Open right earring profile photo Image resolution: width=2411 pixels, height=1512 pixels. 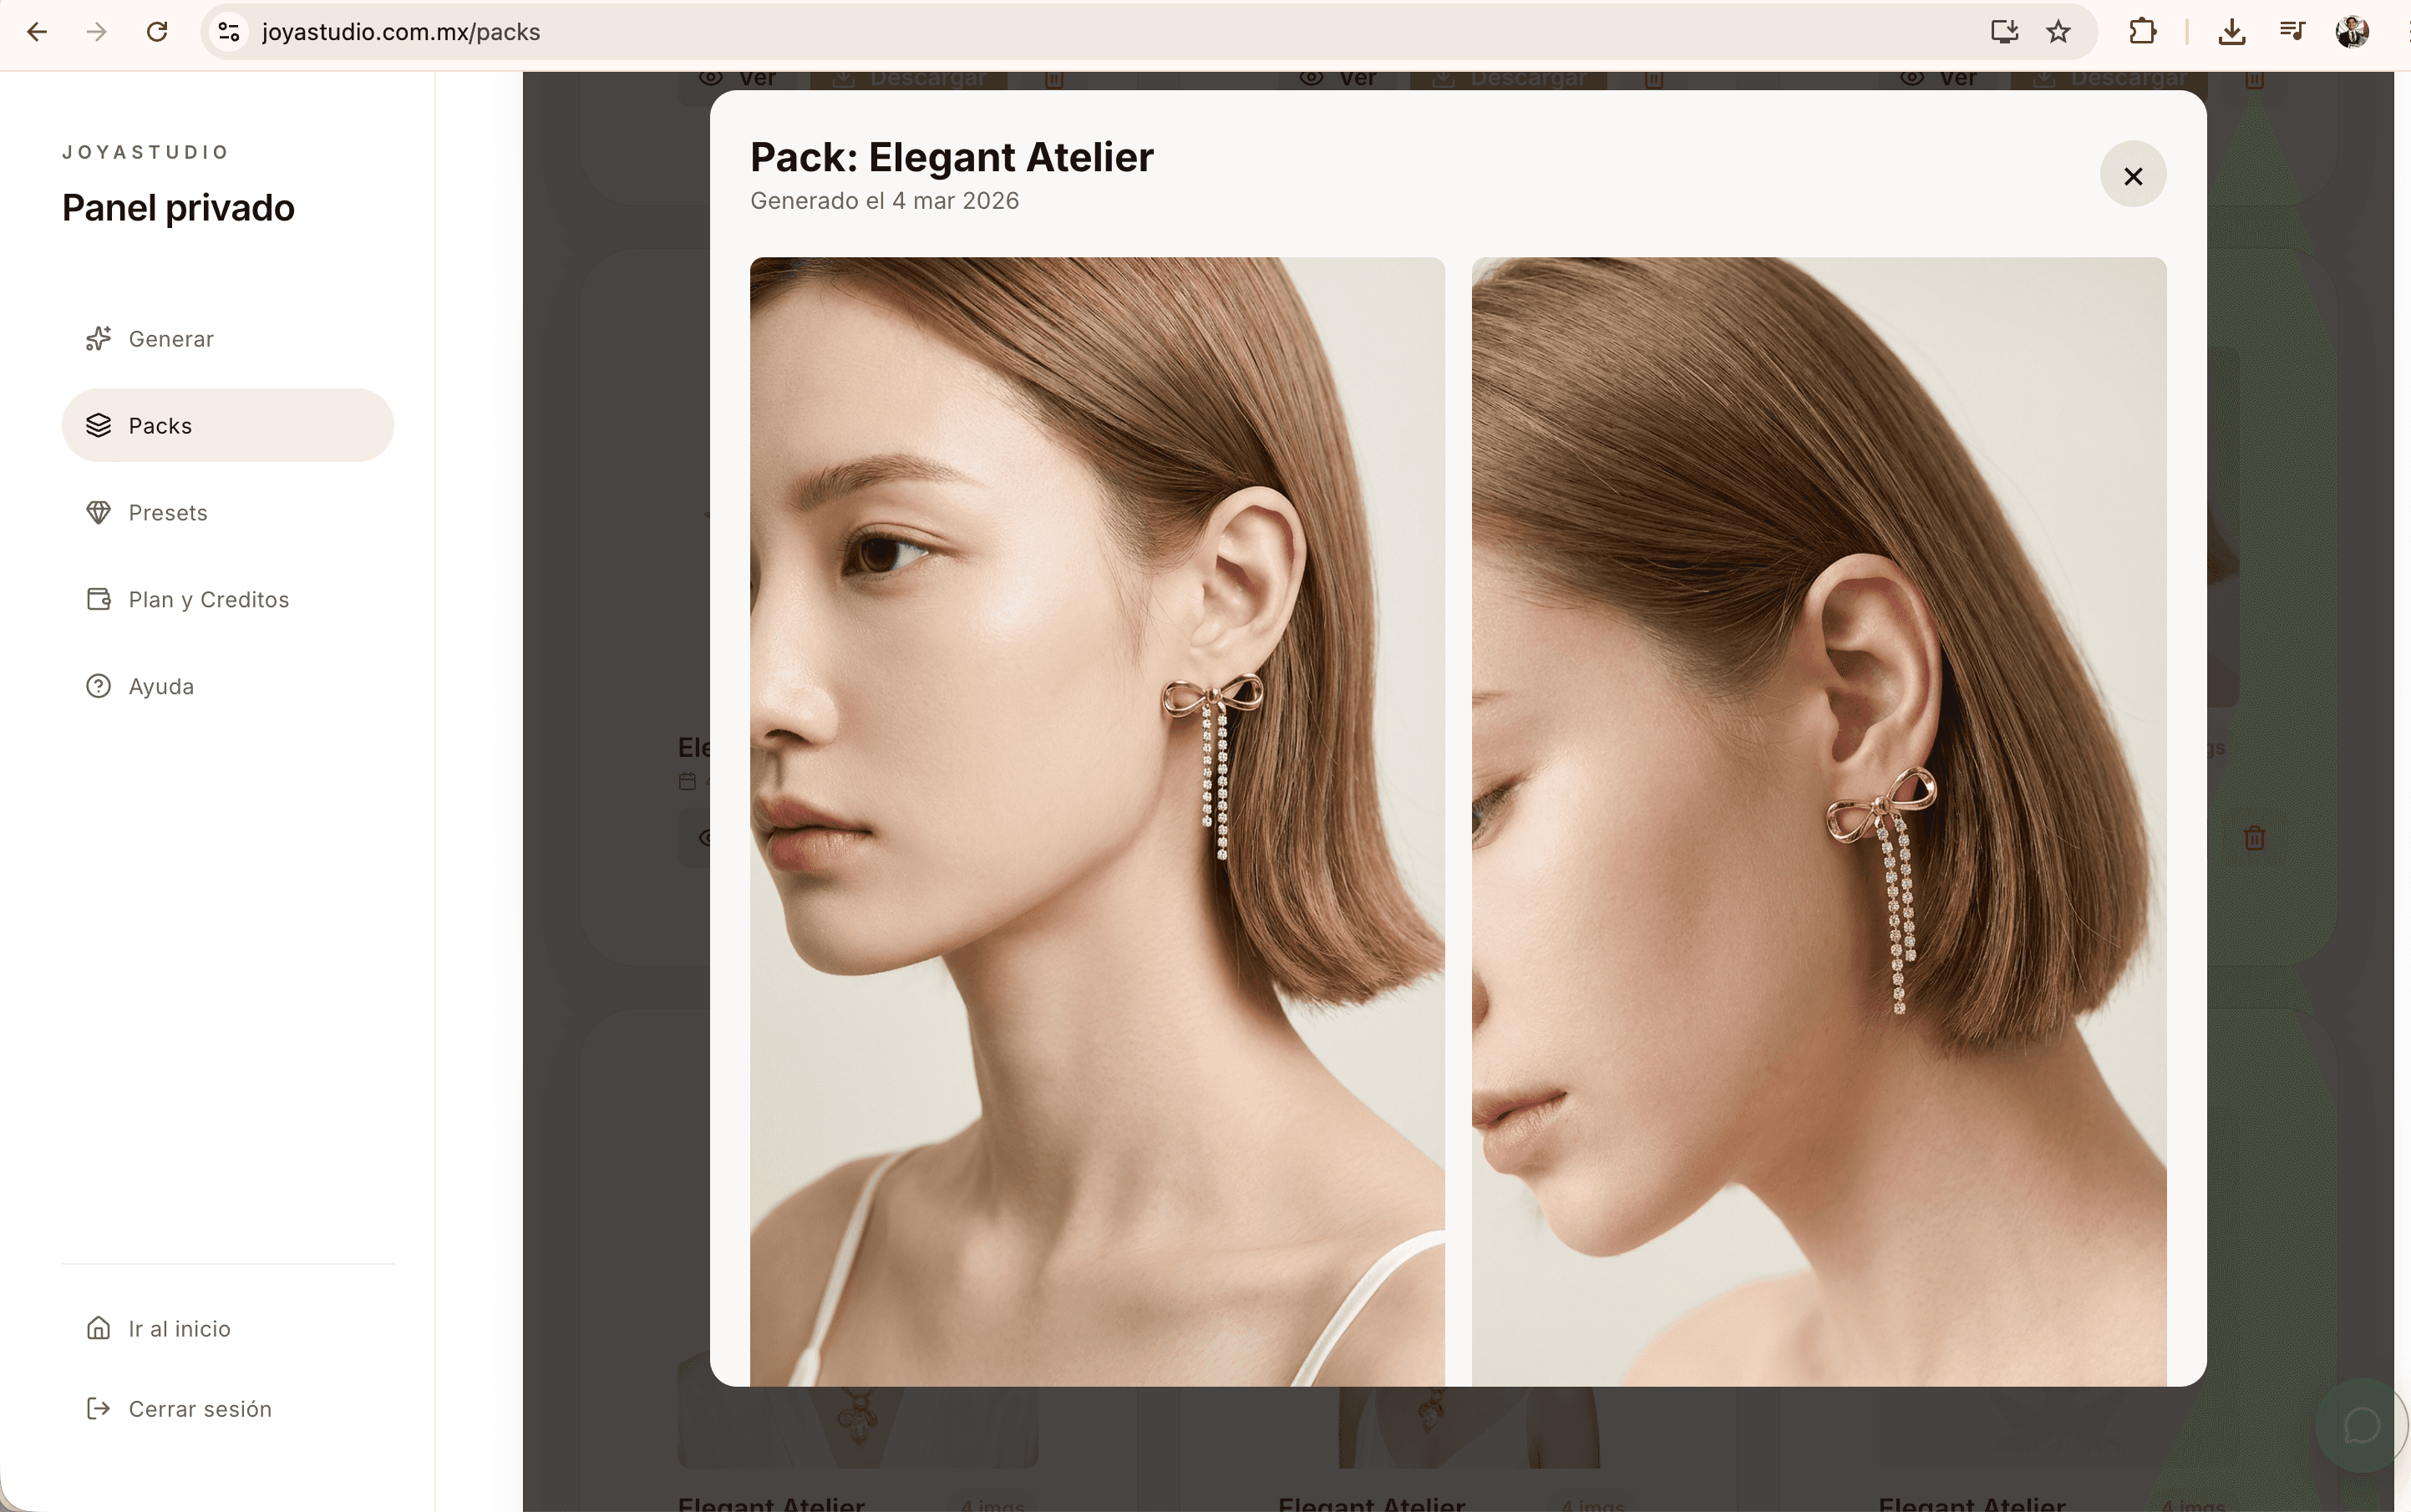[x=1818, y=820]
